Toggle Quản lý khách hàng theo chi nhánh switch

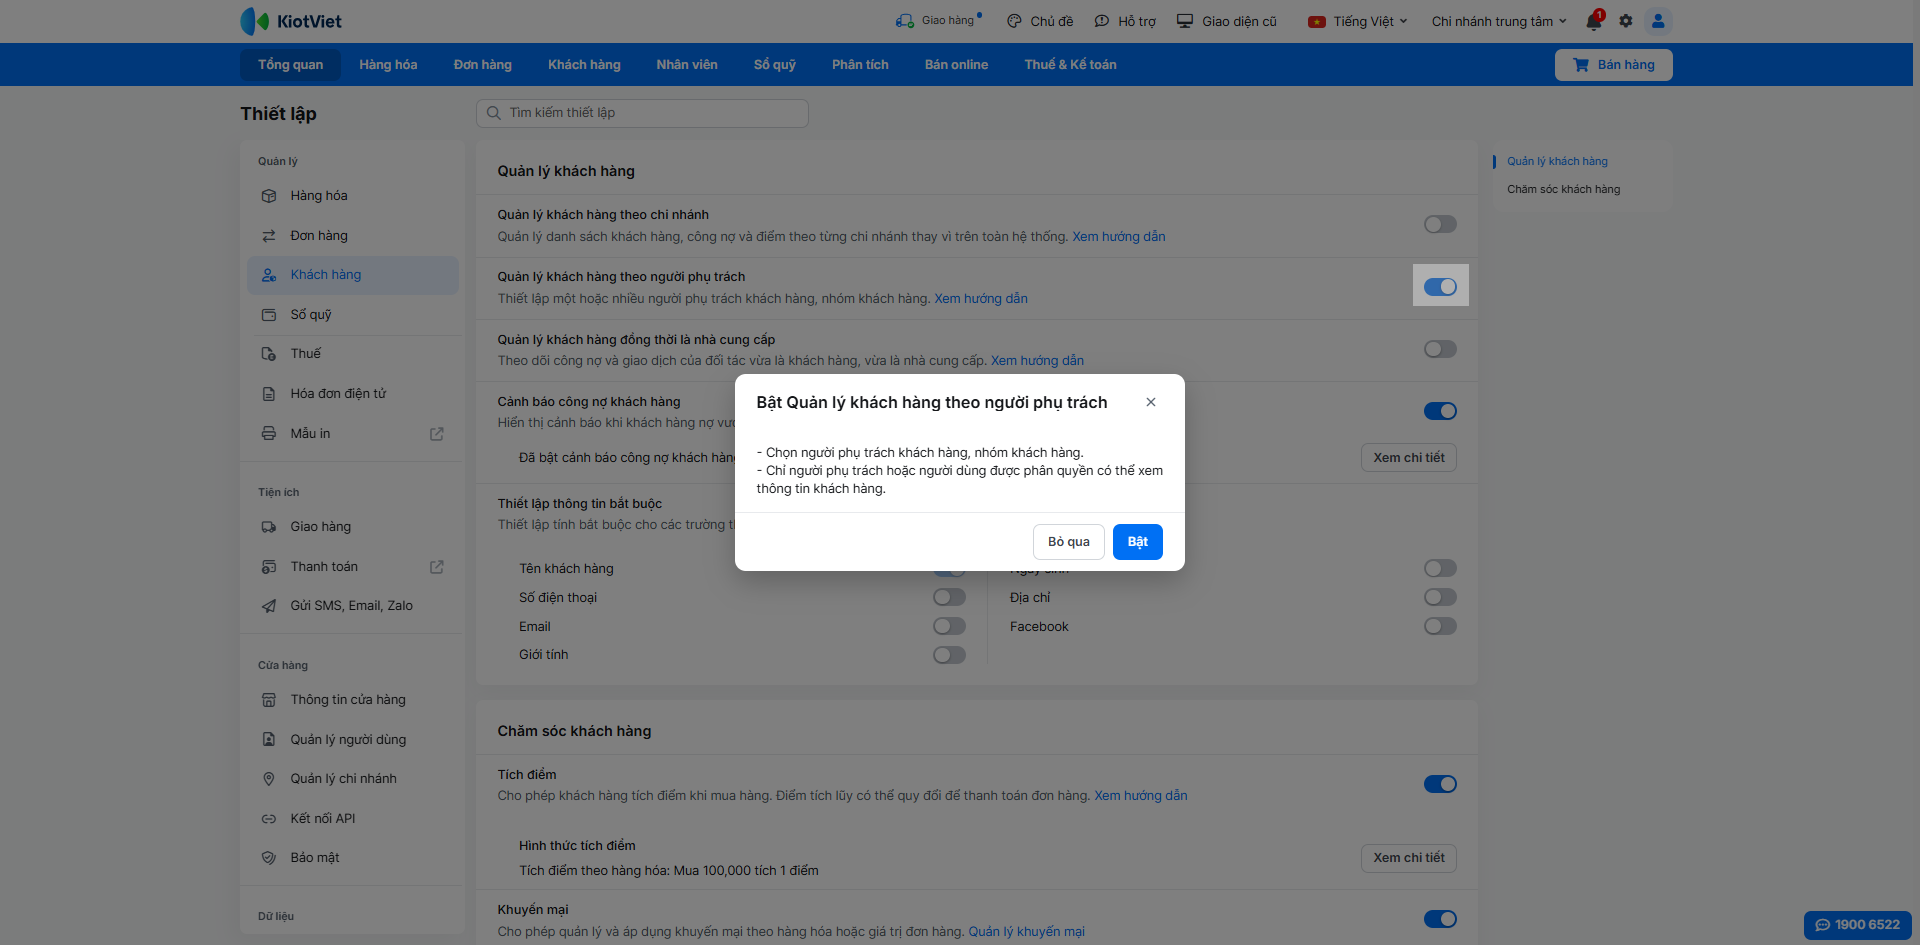1440,225
